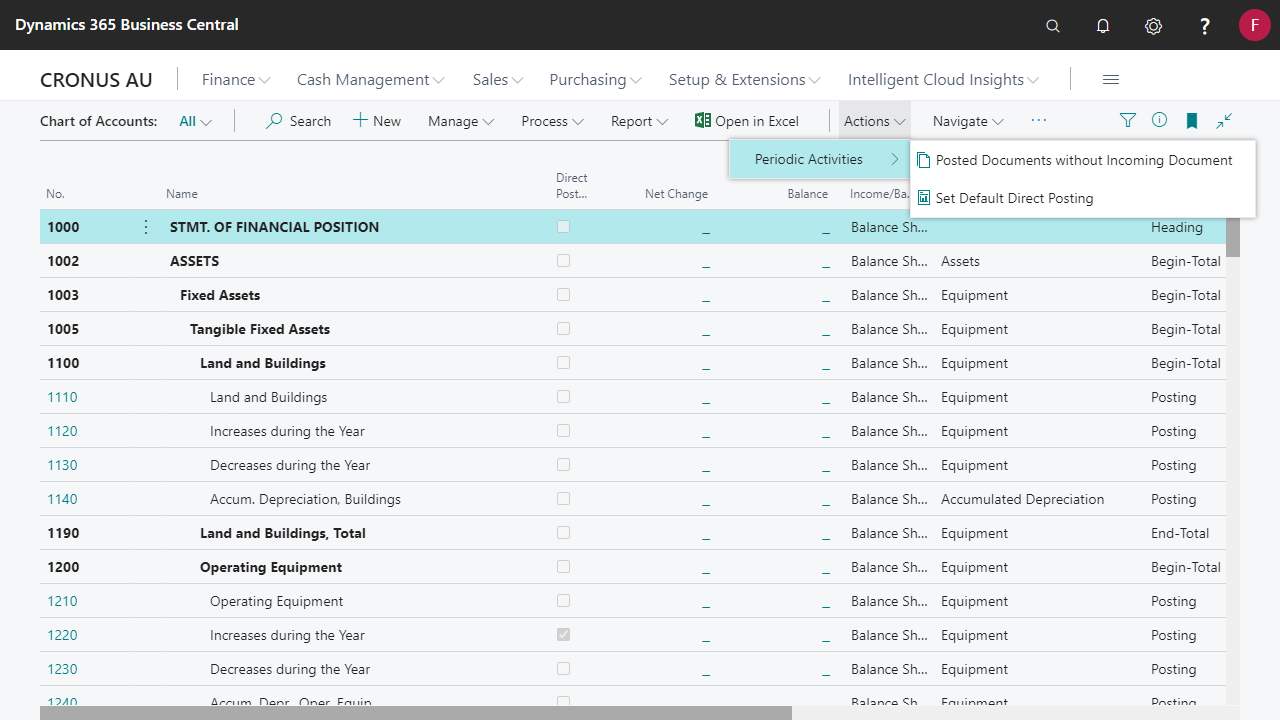Toggle Direct Posting checkbox for account 1220

pos(564,635)
